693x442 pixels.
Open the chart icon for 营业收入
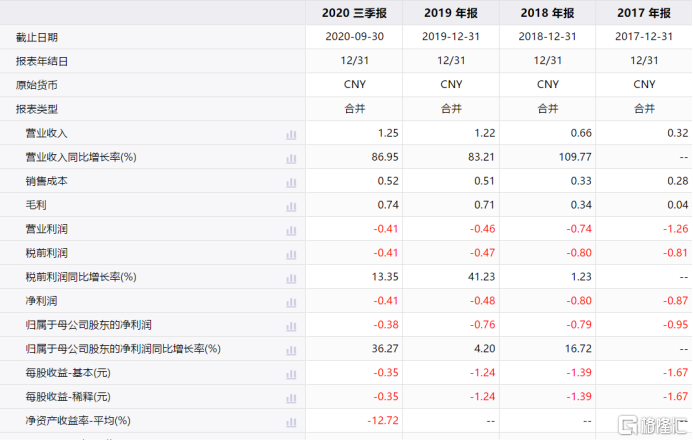(x=291, y=134)
